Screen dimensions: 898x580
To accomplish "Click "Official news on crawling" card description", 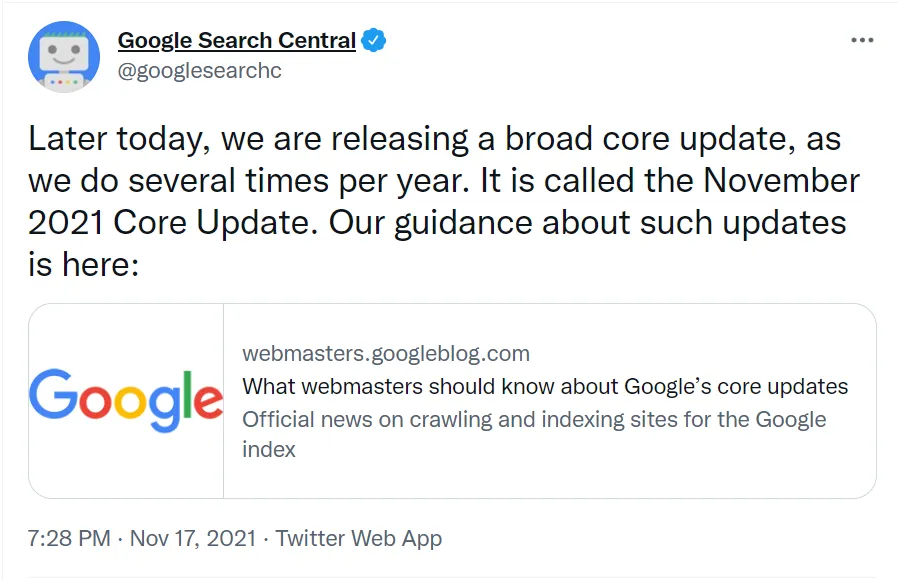I will [x=534, y=419].
